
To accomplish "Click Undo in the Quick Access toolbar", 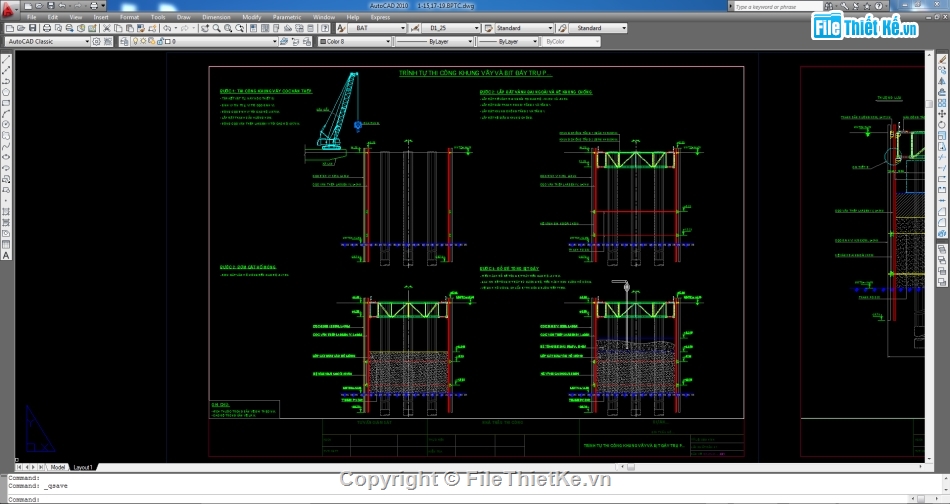I will point(62,6).
